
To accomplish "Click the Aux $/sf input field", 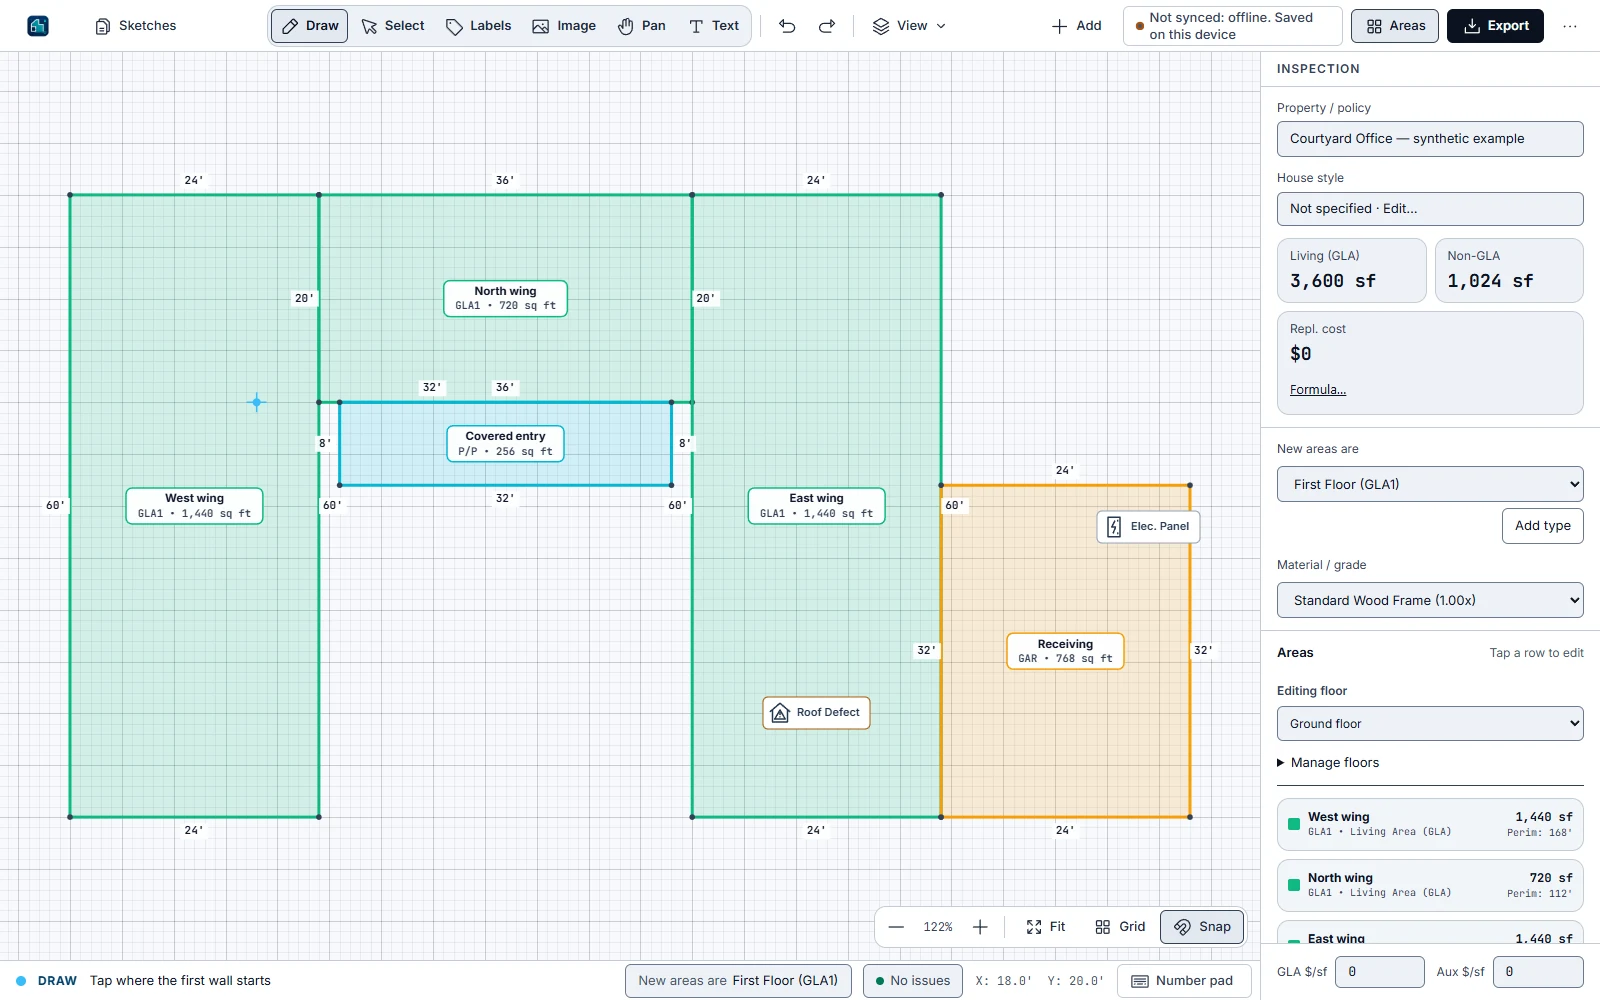I will point(1538,972).
